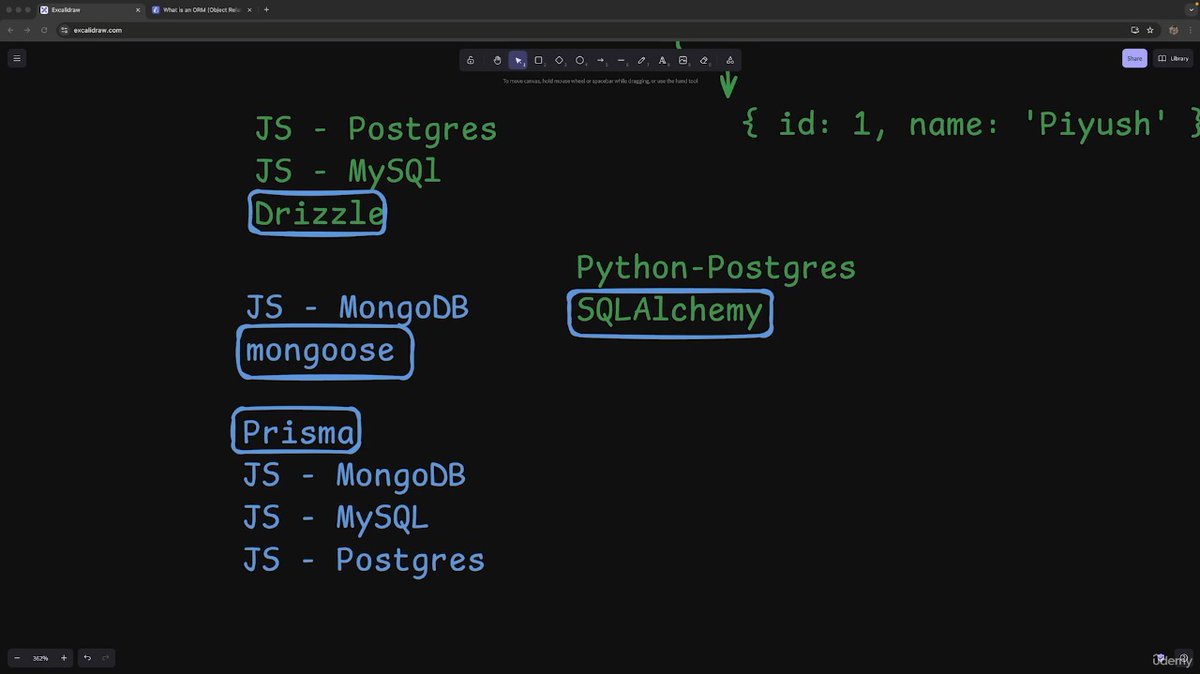
Task: Open the browser profile avatar menu
Action: pyautogui.click(x=1173, y=30)
